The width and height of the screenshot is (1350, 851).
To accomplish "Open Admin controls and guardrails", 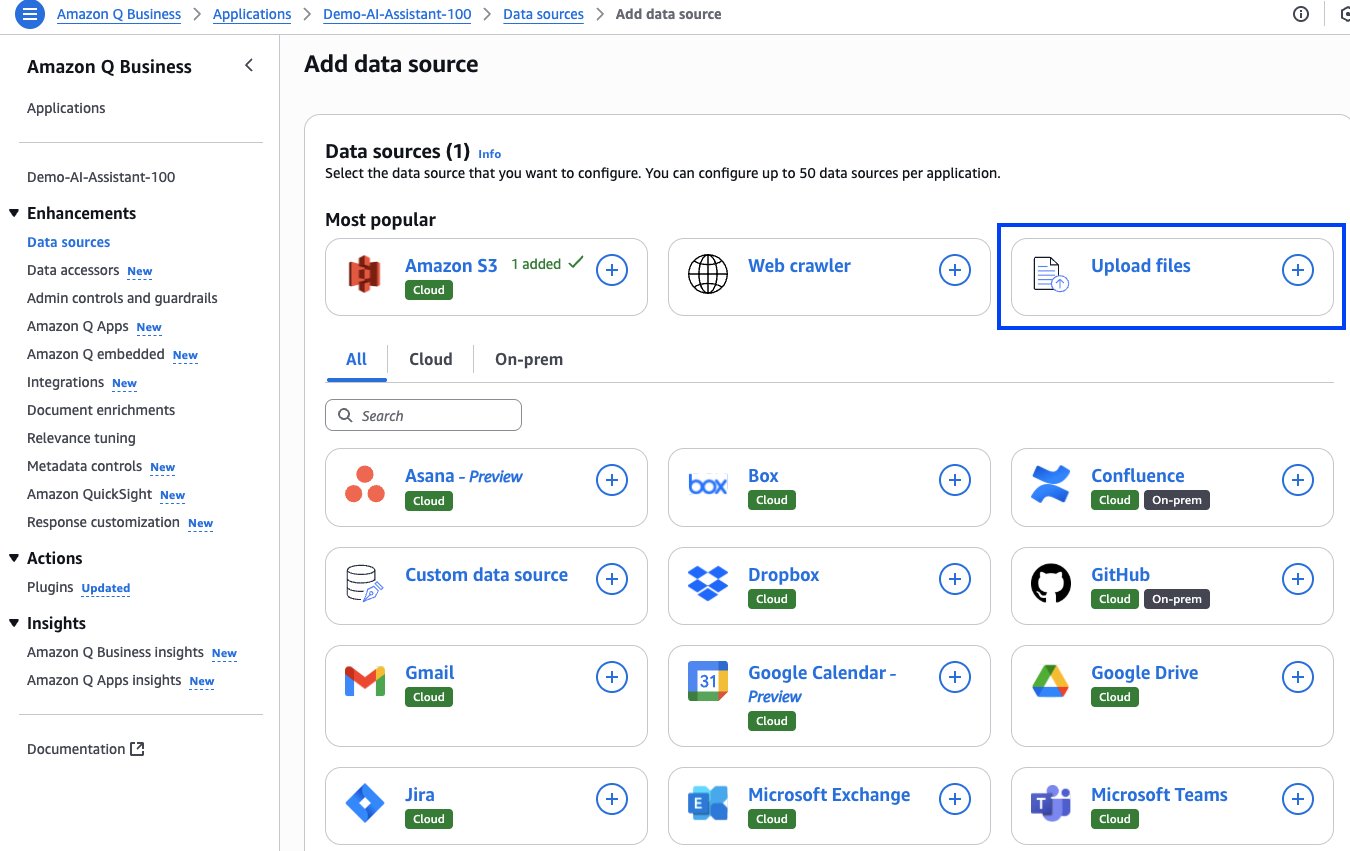I will [x=122, y=298].
